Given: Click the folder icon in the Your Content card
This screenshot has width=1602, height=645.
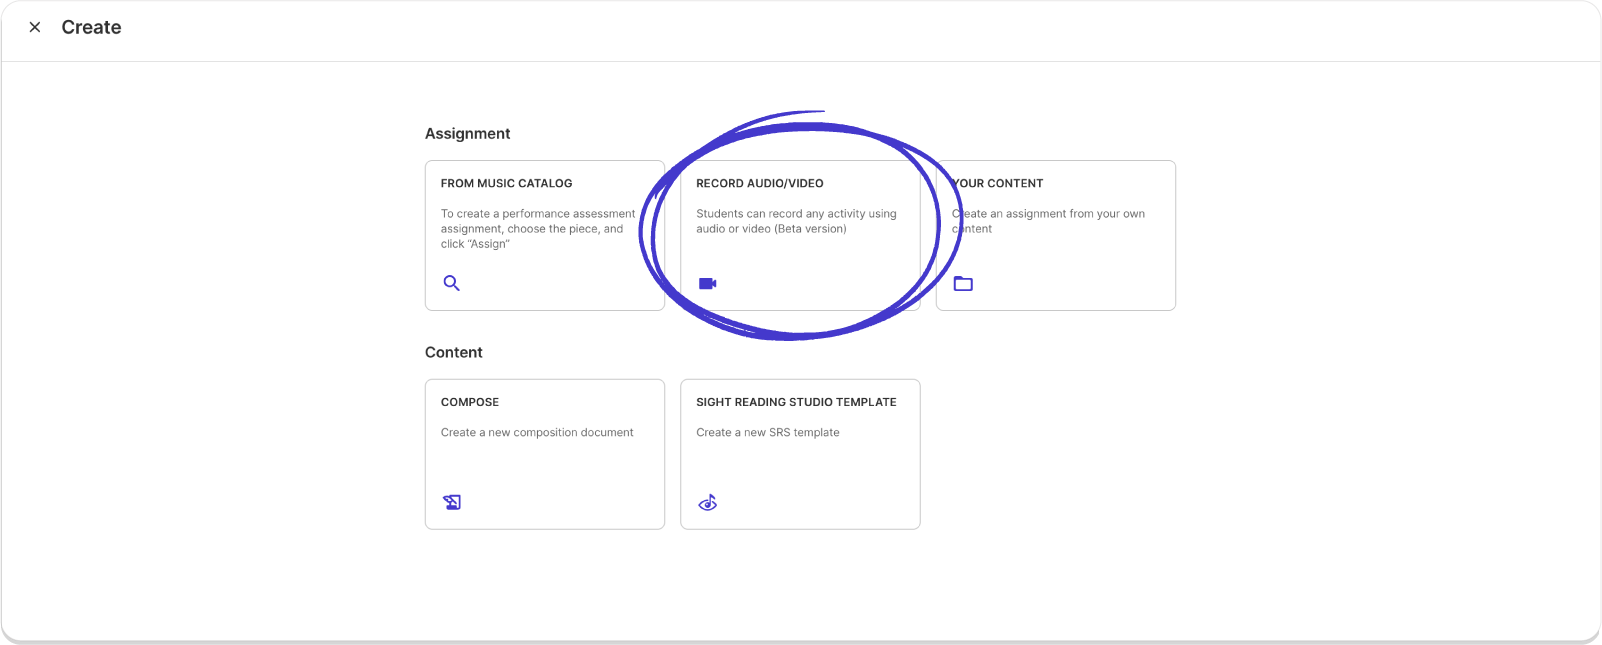Looking at the screenshot, I should coord(963,283).
